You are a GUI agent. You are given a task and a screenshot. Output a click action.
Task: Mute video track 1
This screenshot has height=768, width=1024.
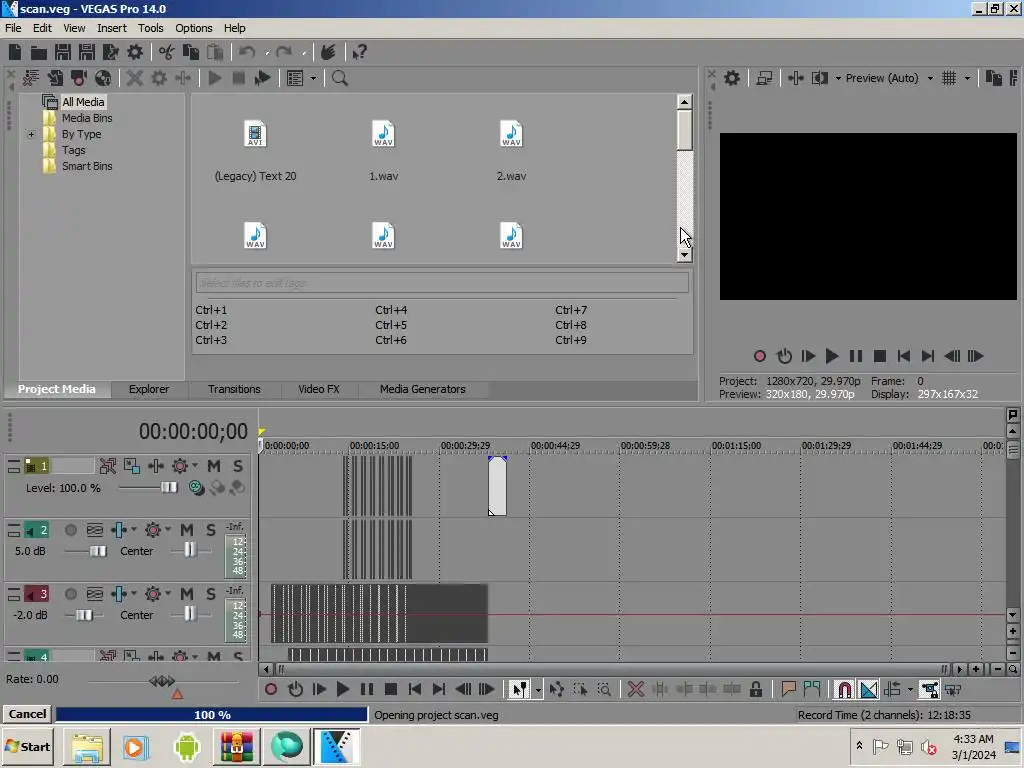tap(214, 466)
